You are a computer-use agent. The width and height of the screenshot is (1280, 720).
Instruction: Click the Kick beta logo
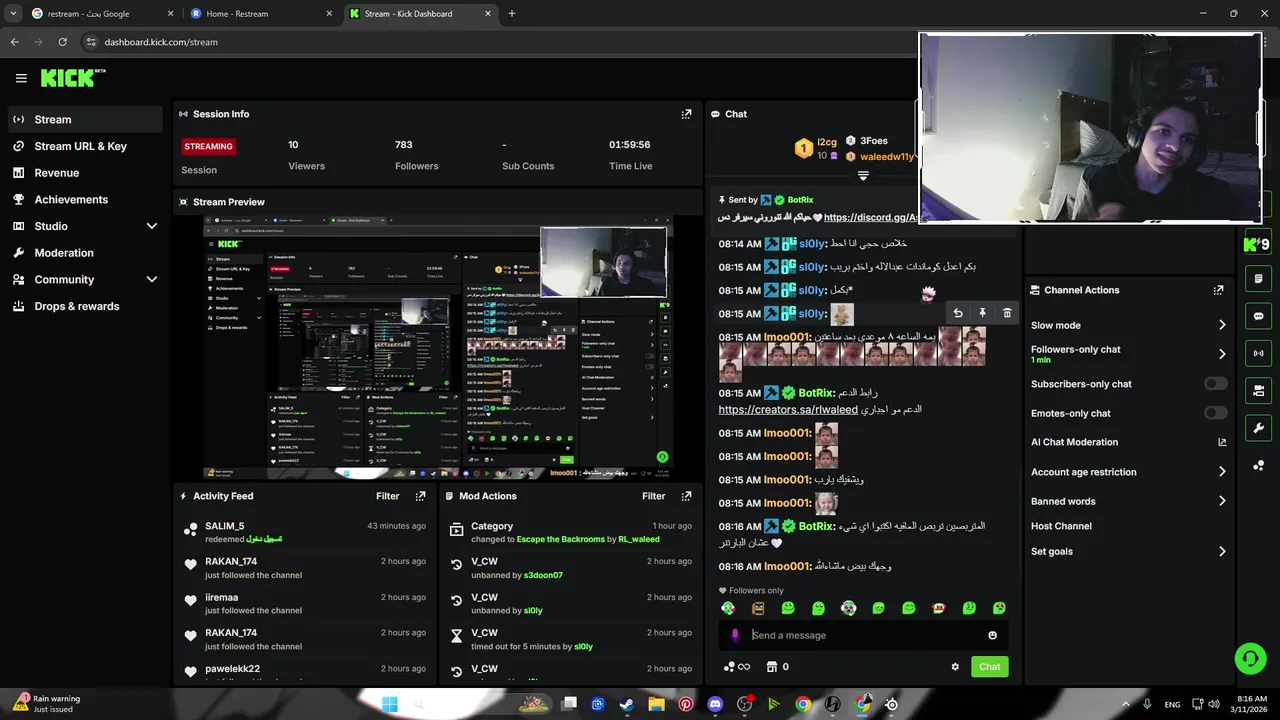click(x=73, y=78)
